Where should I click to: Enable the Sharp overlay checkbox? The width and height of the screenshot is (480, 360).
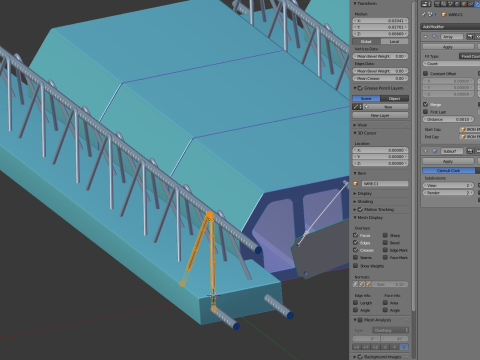[385, 235]
